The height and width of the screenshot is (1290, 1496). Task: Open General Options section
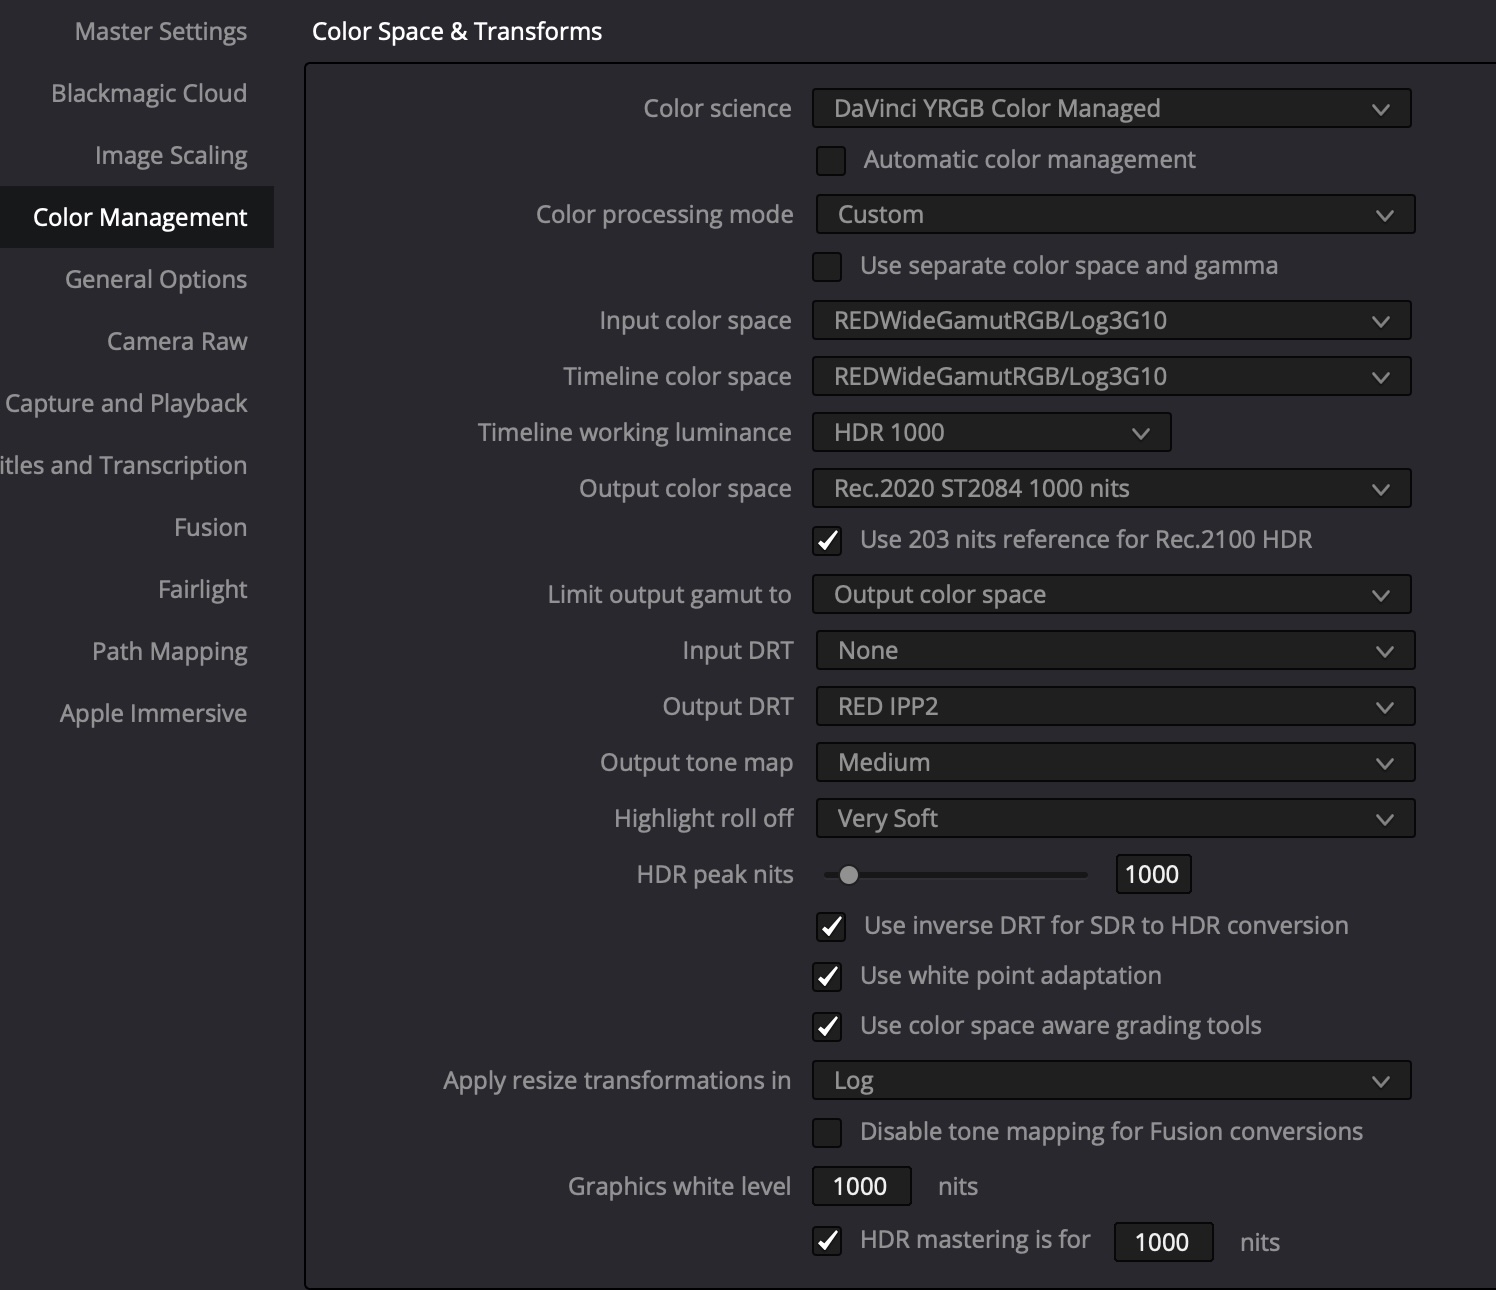coord(156,280)
